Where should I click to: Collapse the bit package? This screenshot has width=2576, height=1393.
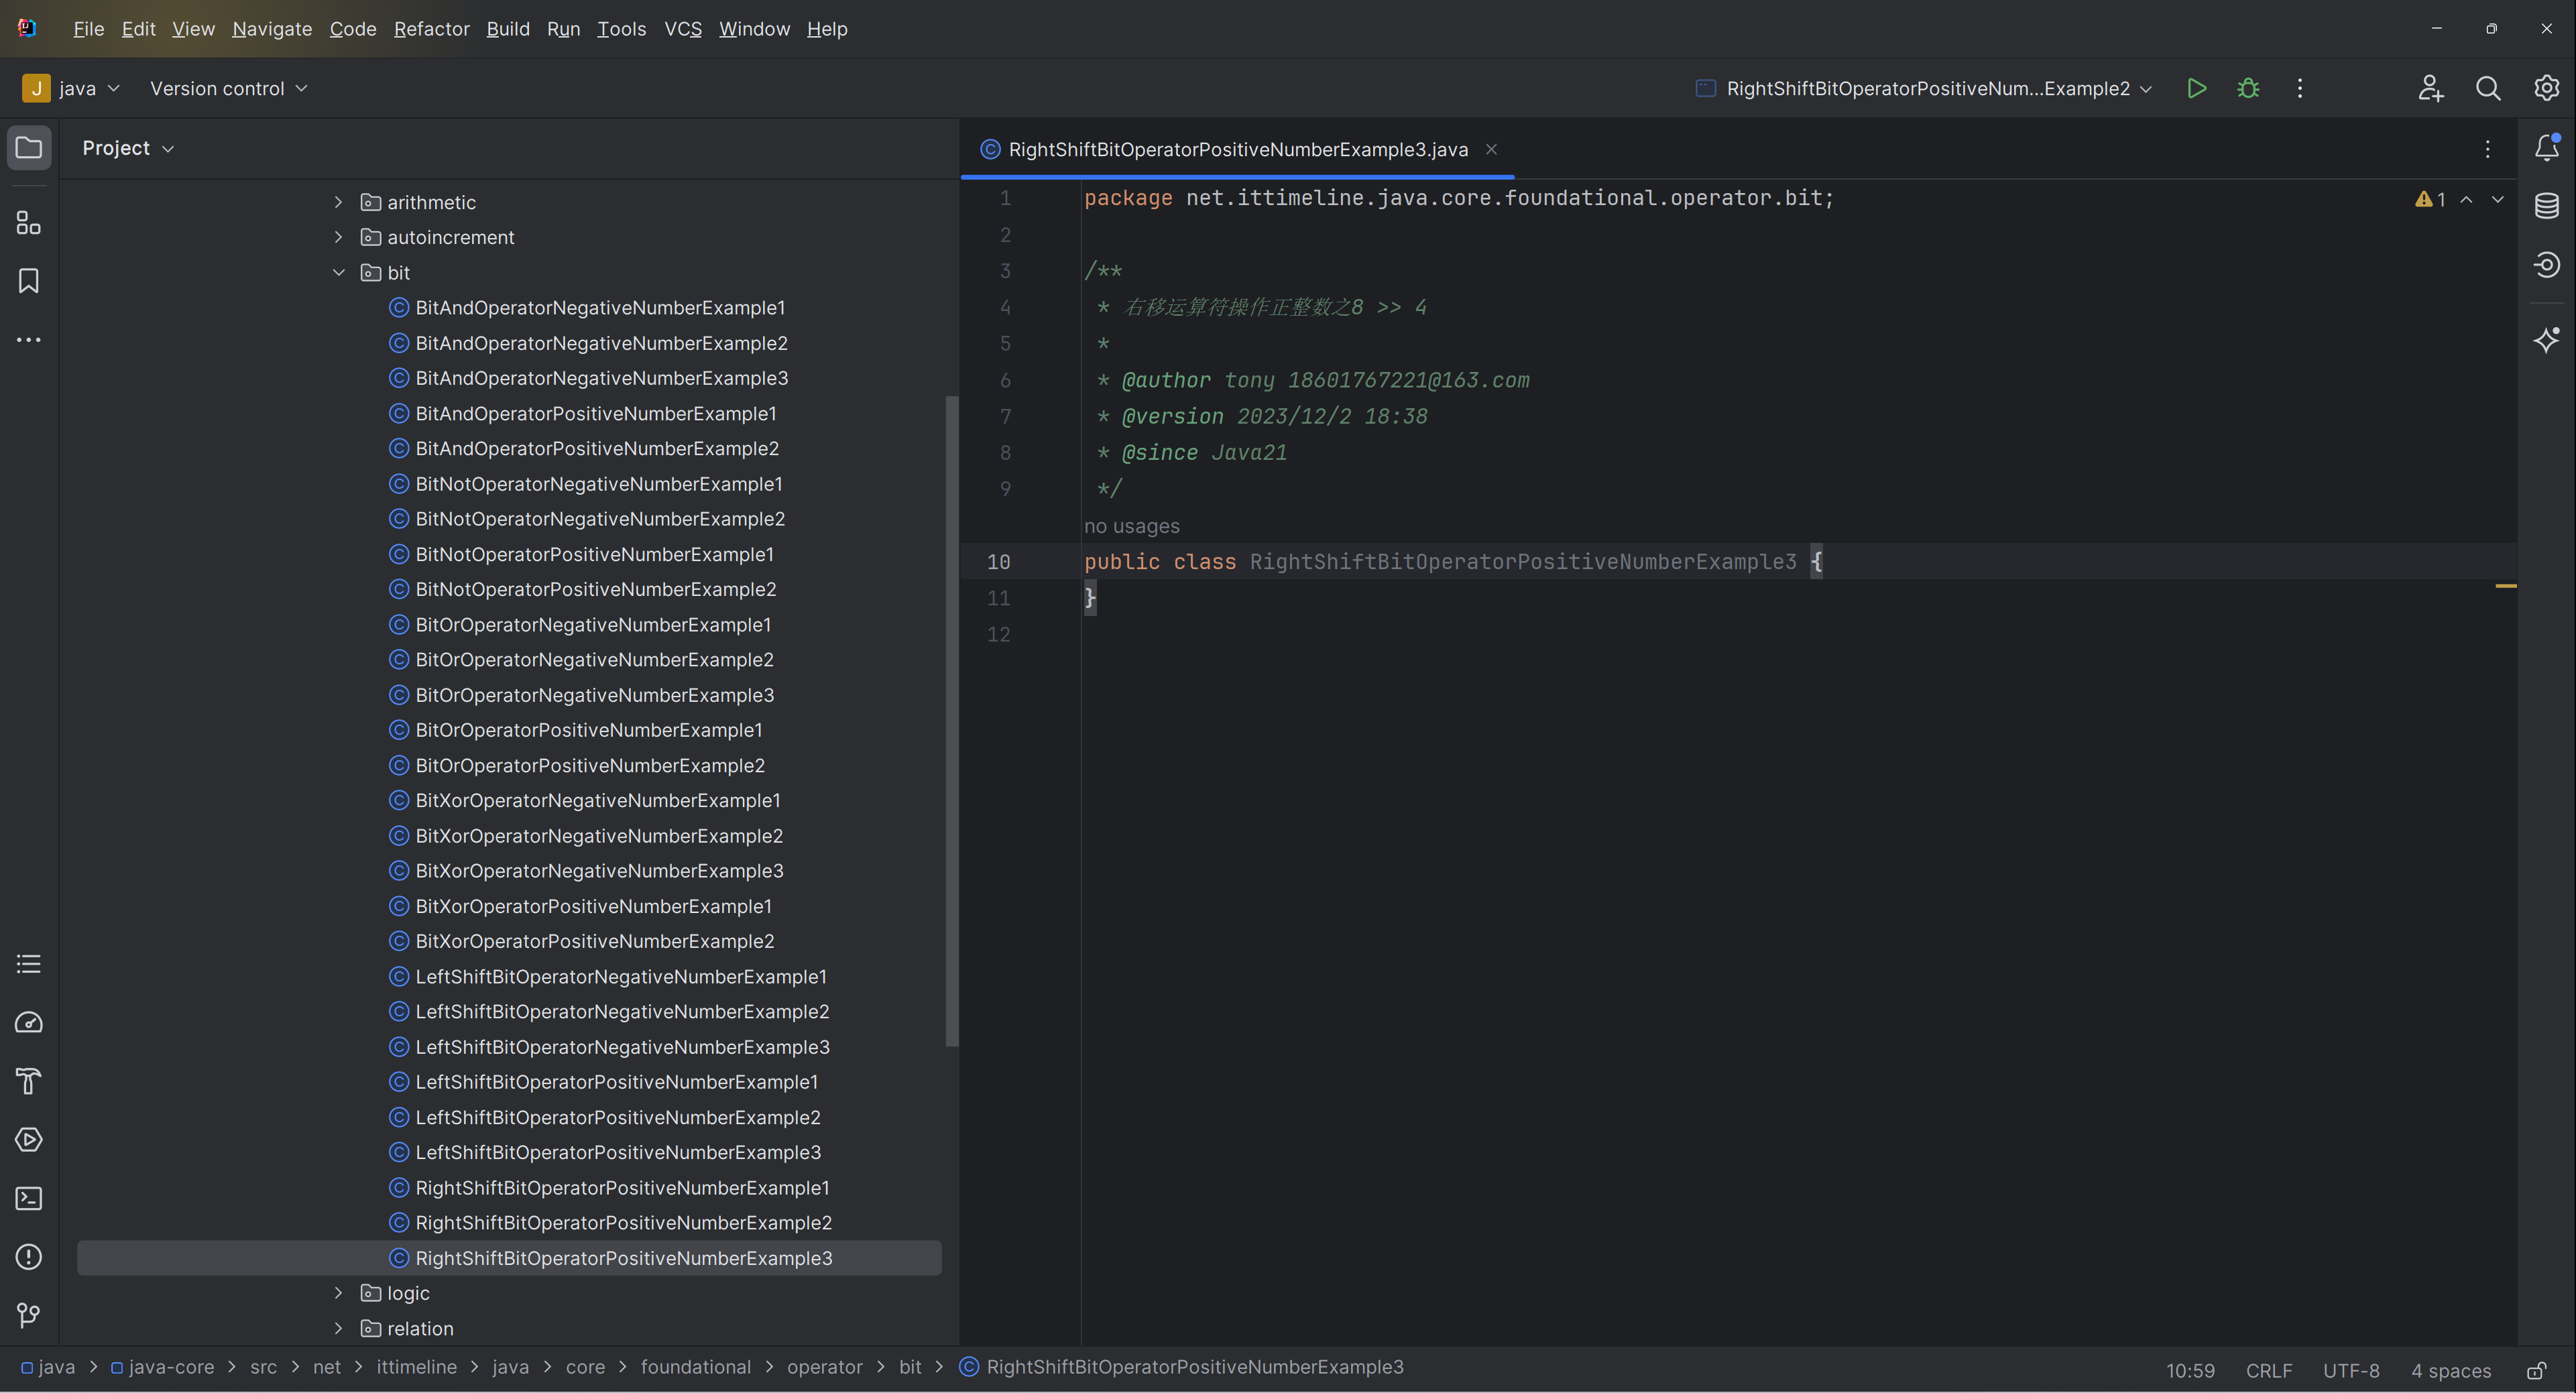pyautogui.click(x=338, y=272)
